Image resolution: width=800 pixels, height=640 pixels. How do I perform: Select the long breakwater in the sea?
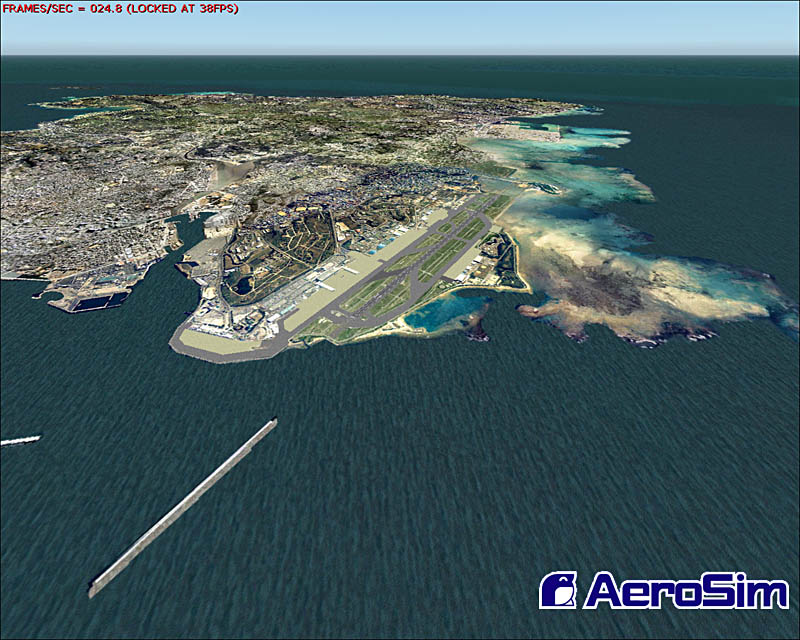point(183,508)
